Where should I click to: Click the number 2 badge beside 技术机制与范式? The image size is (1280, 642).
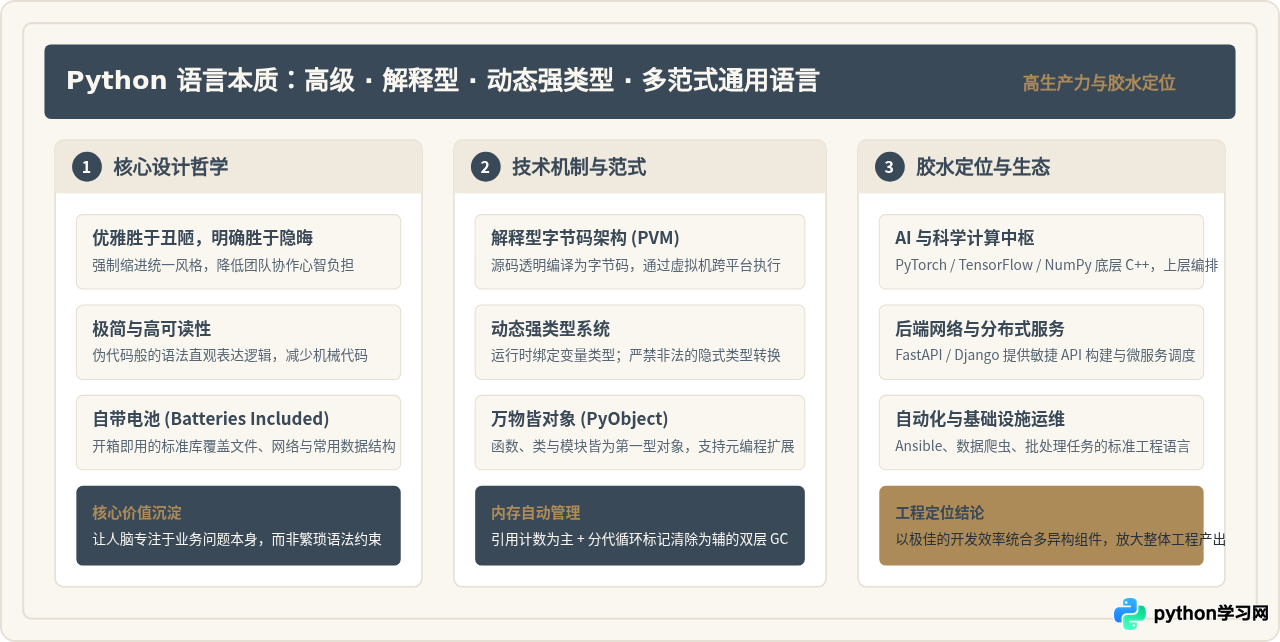pos(485,167)
